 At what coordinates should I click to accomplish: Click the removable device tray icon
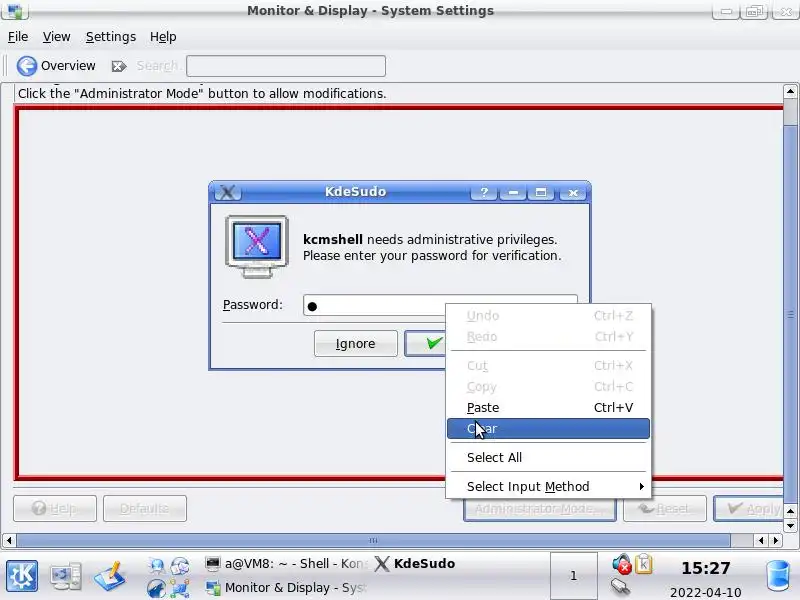pyautogui.click(x=620, y=587)
